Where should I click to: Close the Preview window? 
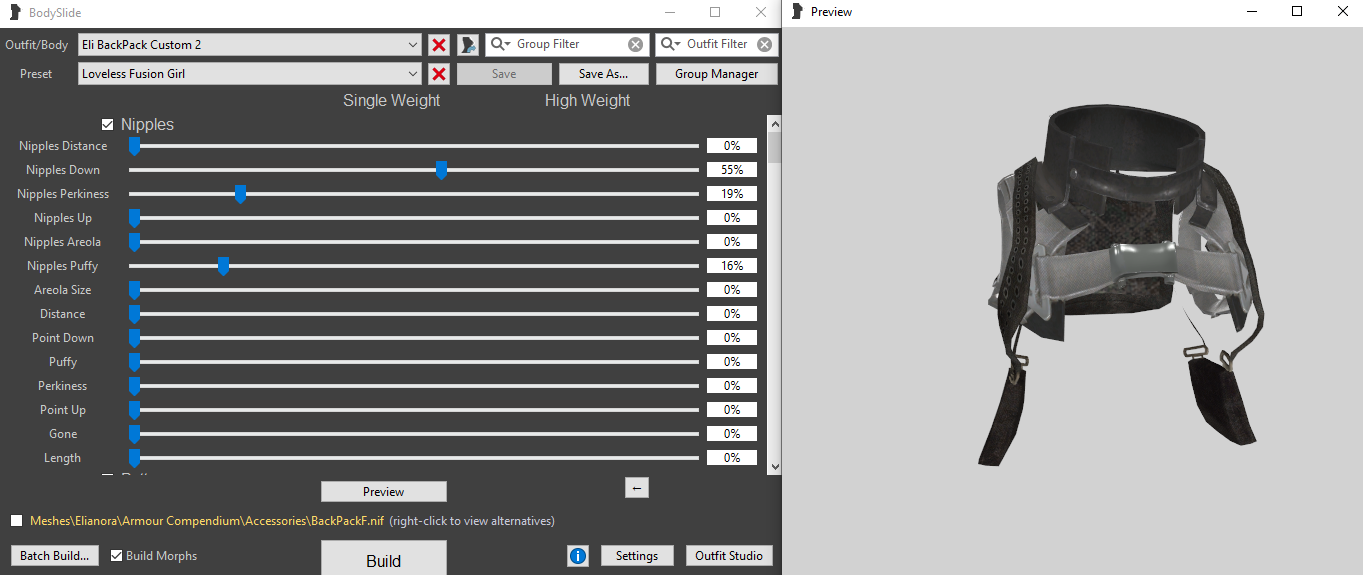(1342, 11)
